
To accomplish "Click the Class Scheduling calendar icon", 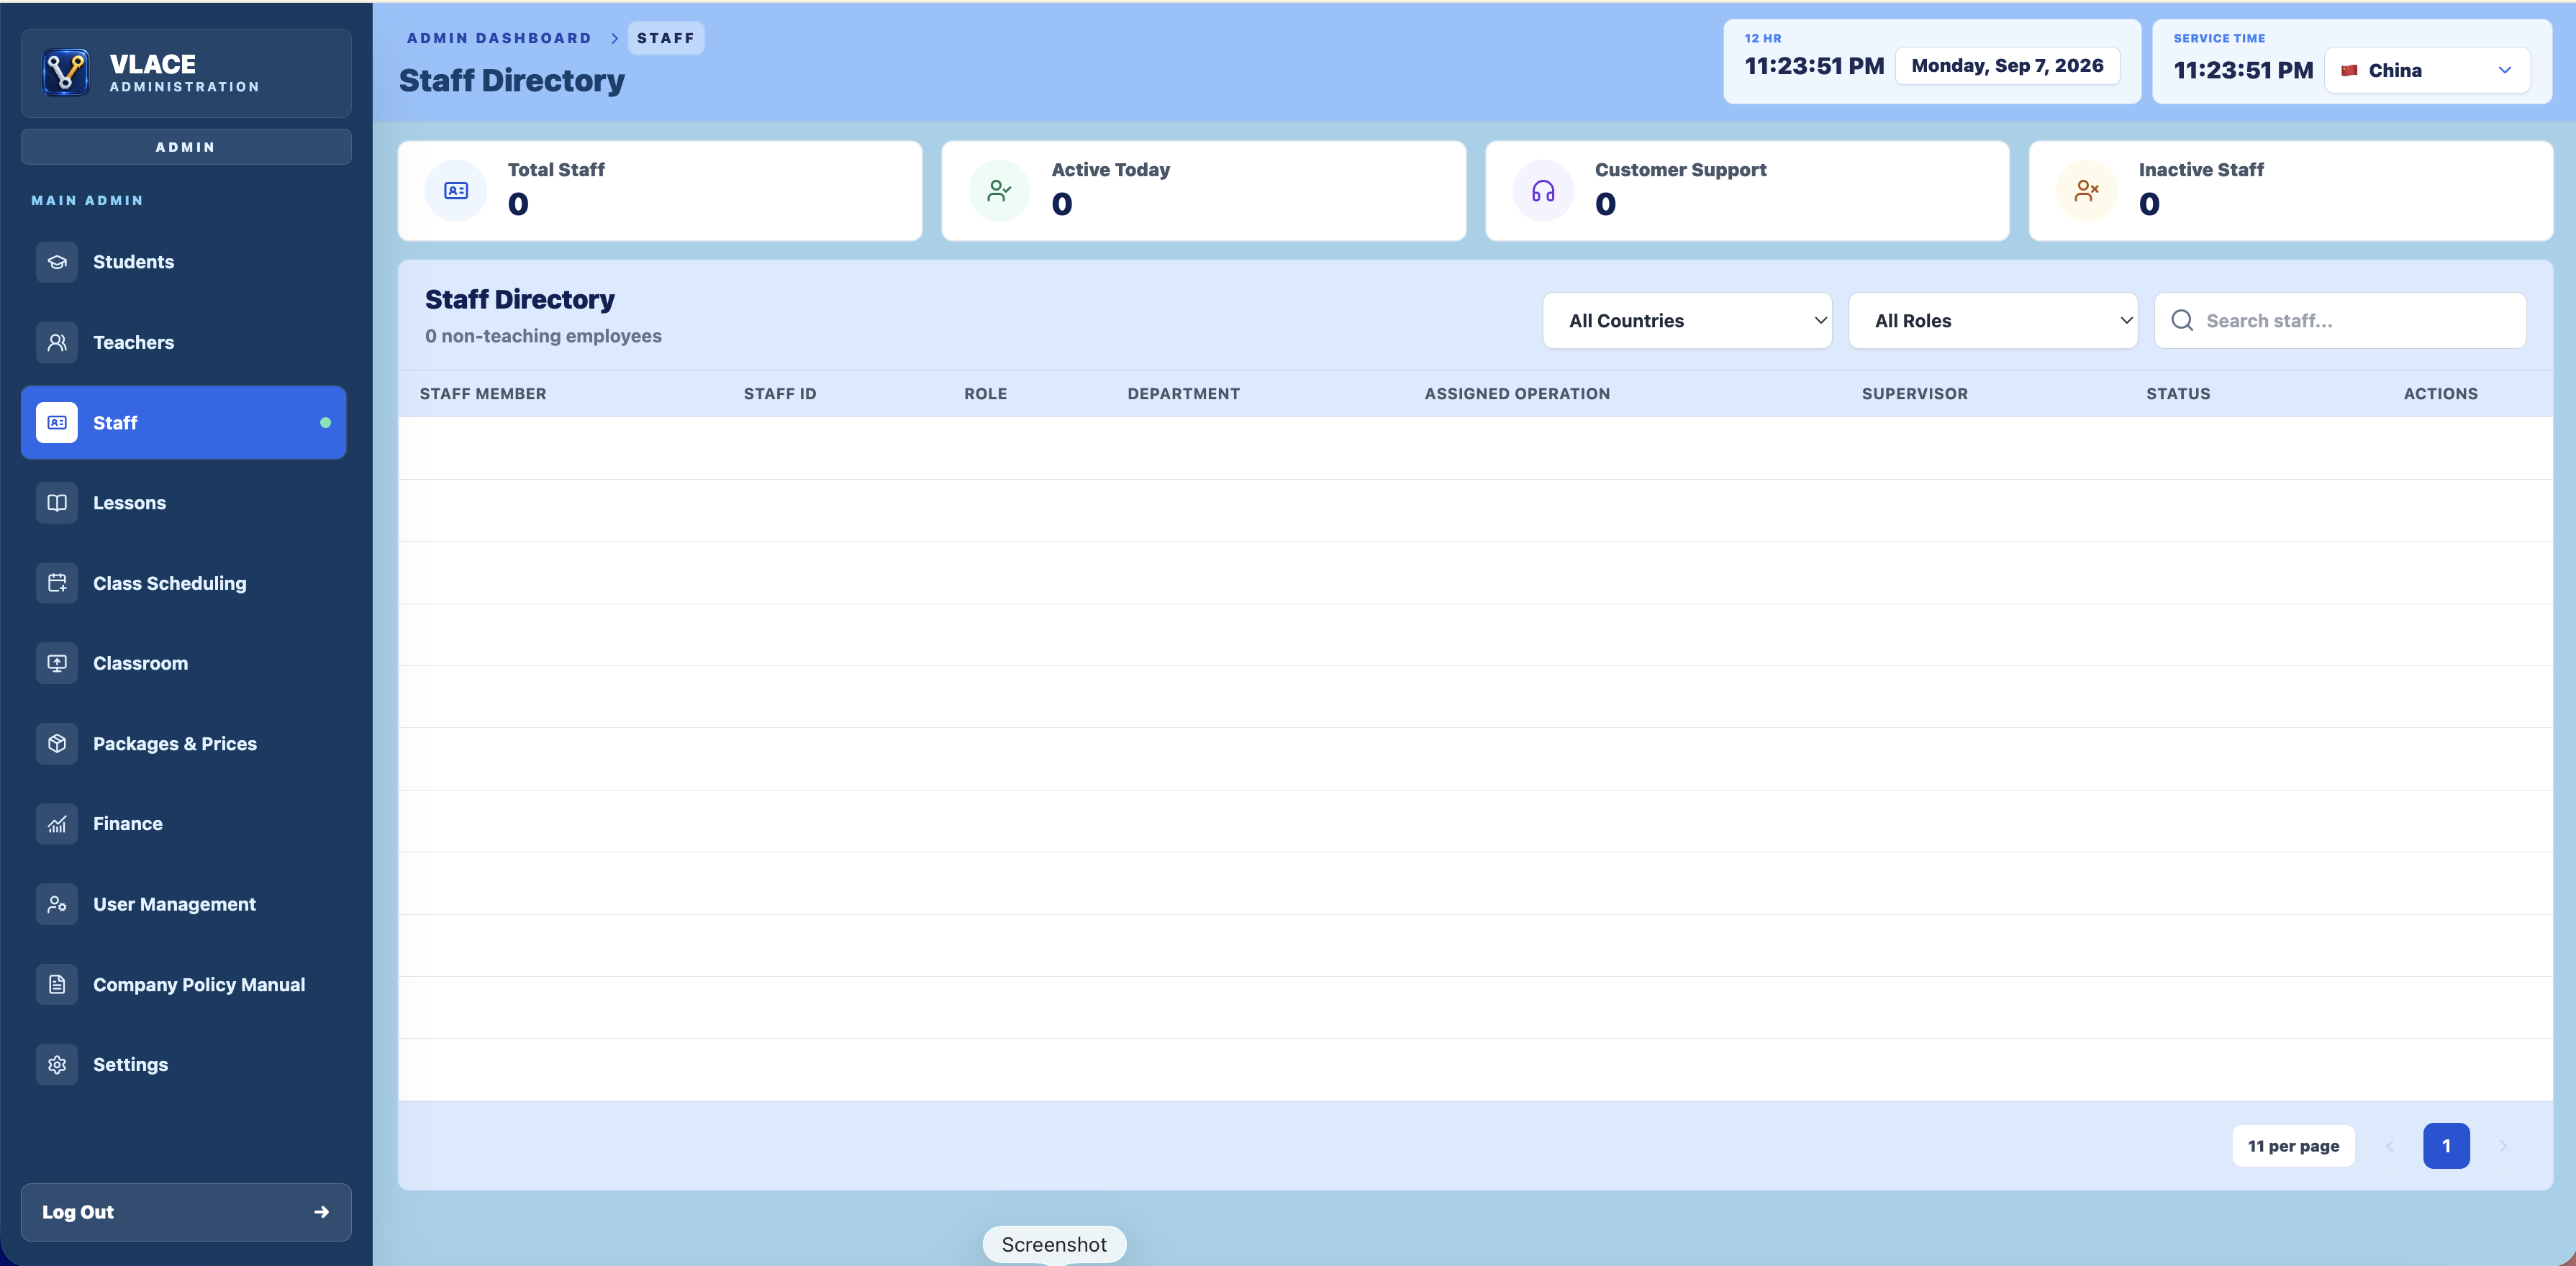I will (x=57, y=583).
